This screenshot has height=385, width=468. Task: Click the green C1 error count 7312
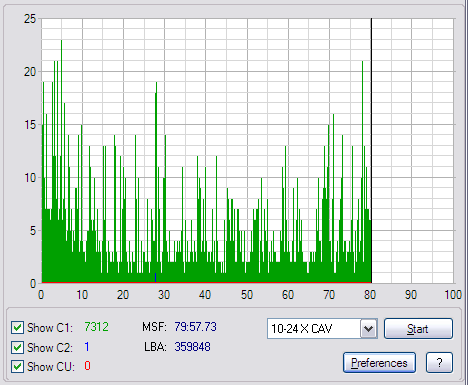(96, 327)
